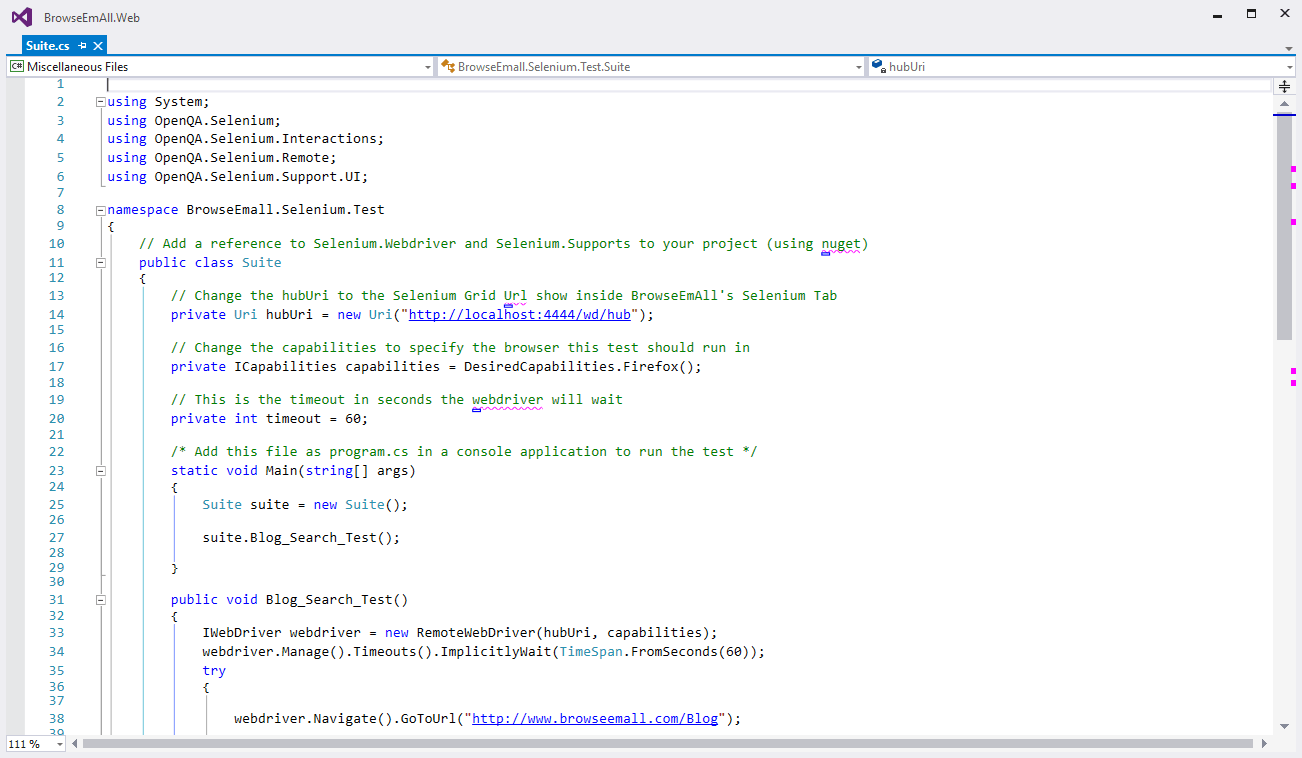Click the vertical scrollbar up arrow
This screenshot has width=1302, height=758.
click(x=1284, y=104)
